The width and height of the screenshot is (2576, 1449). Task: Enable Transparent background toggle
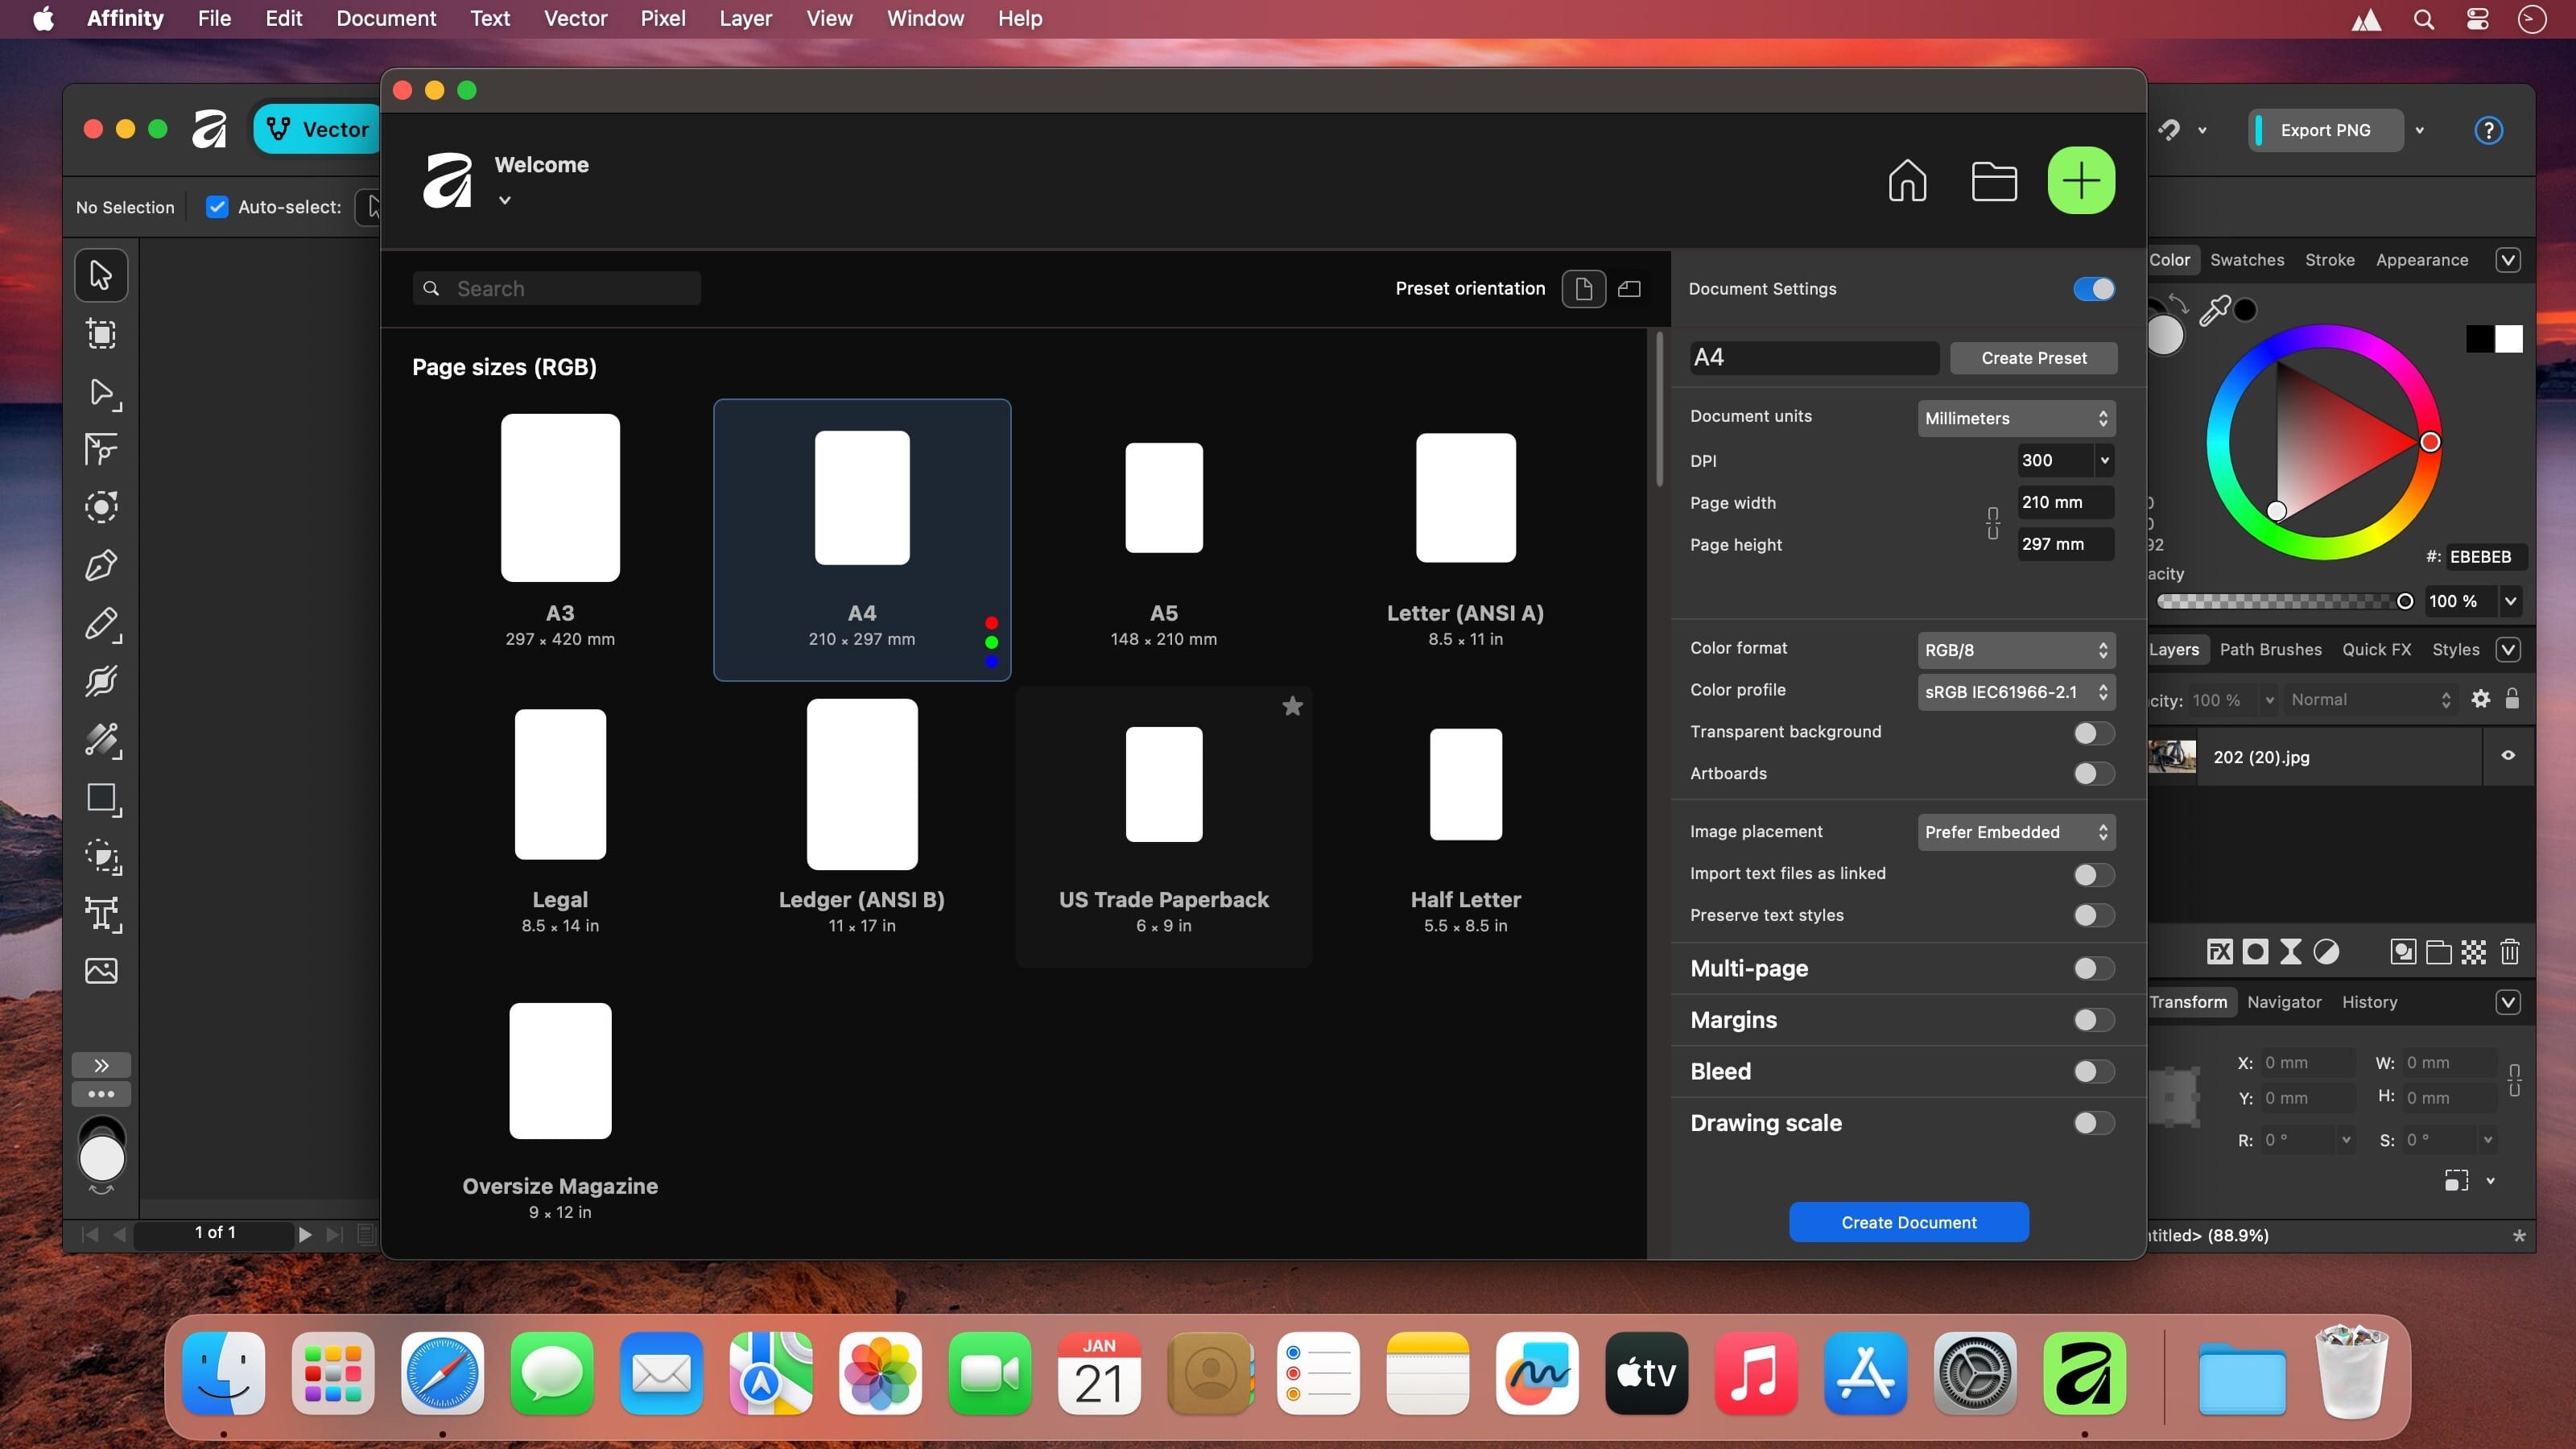click(2093, 733)
